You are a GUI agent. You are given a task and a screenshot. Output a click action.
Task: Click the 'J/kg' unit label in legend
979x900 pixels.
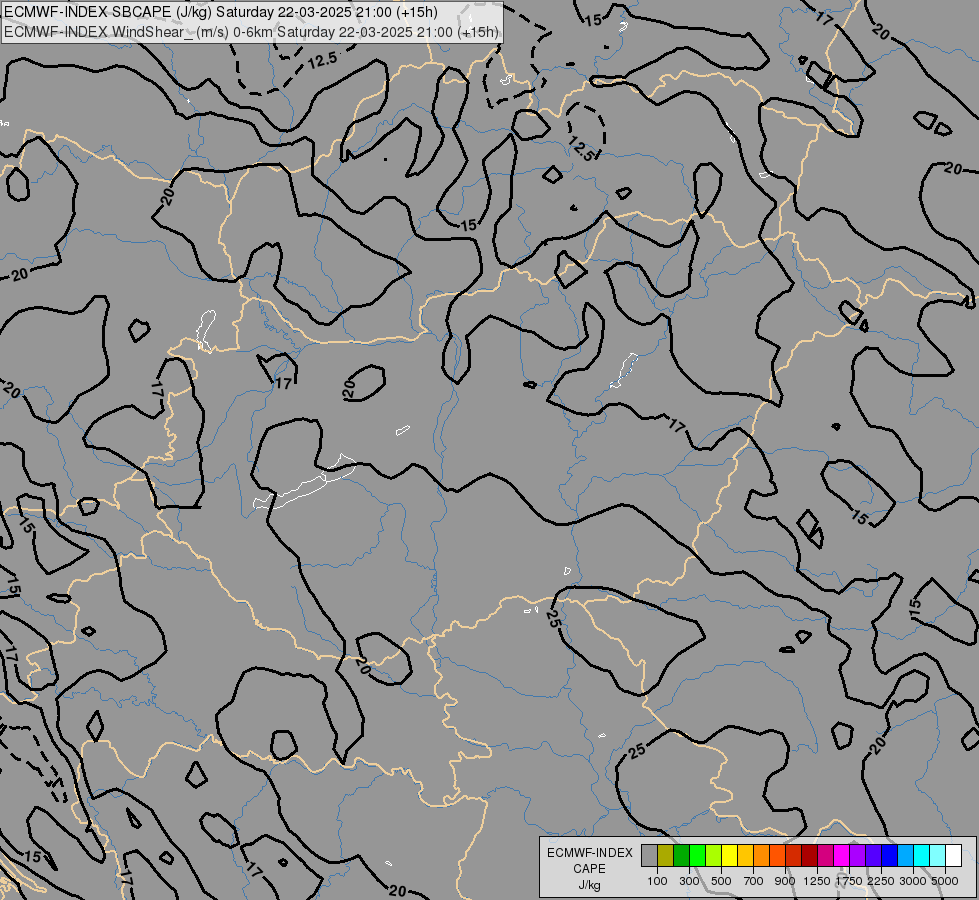coord(589,886)
